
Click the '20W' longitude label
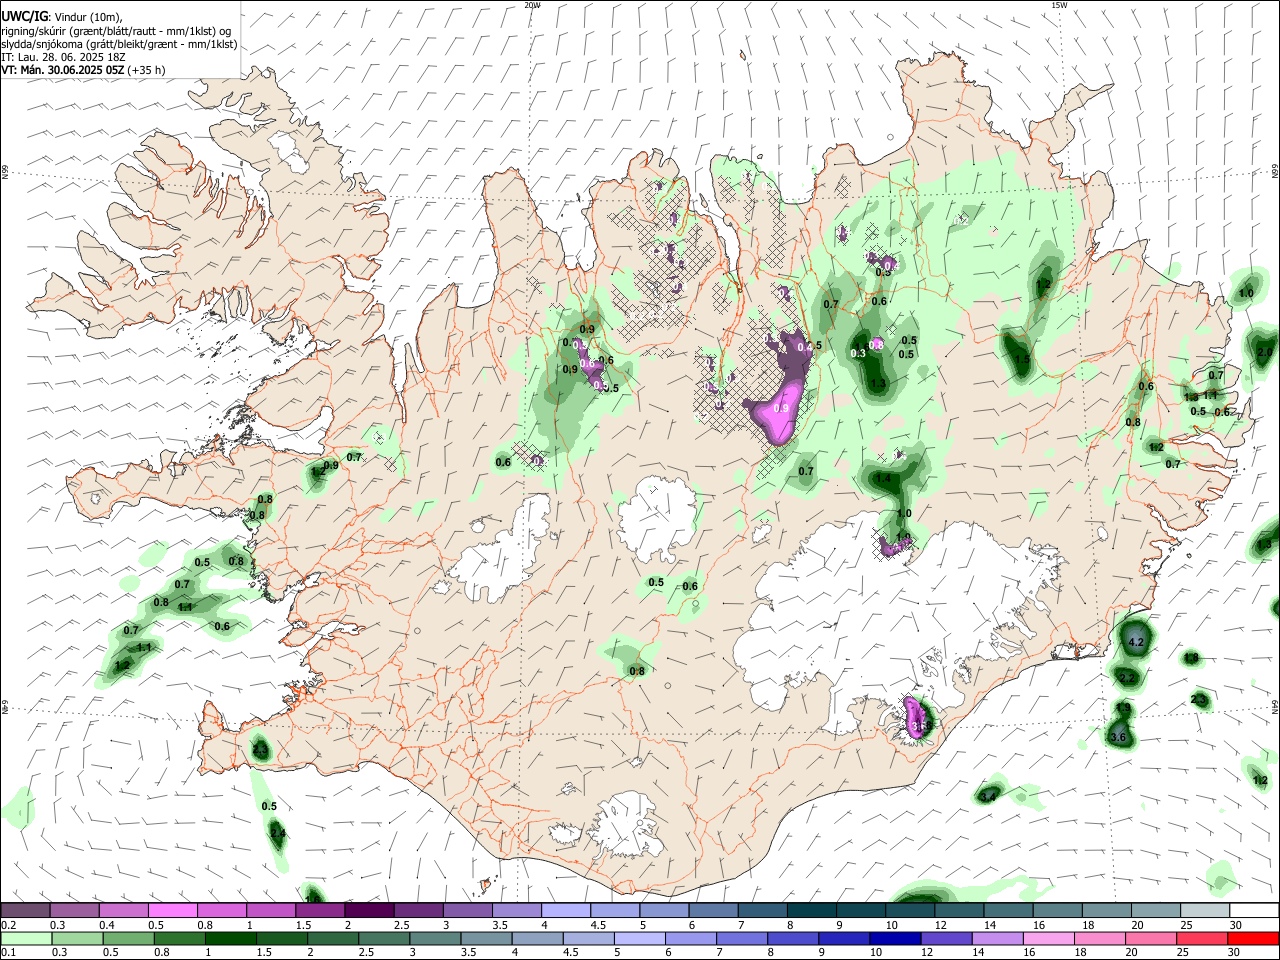pos(533,5)
